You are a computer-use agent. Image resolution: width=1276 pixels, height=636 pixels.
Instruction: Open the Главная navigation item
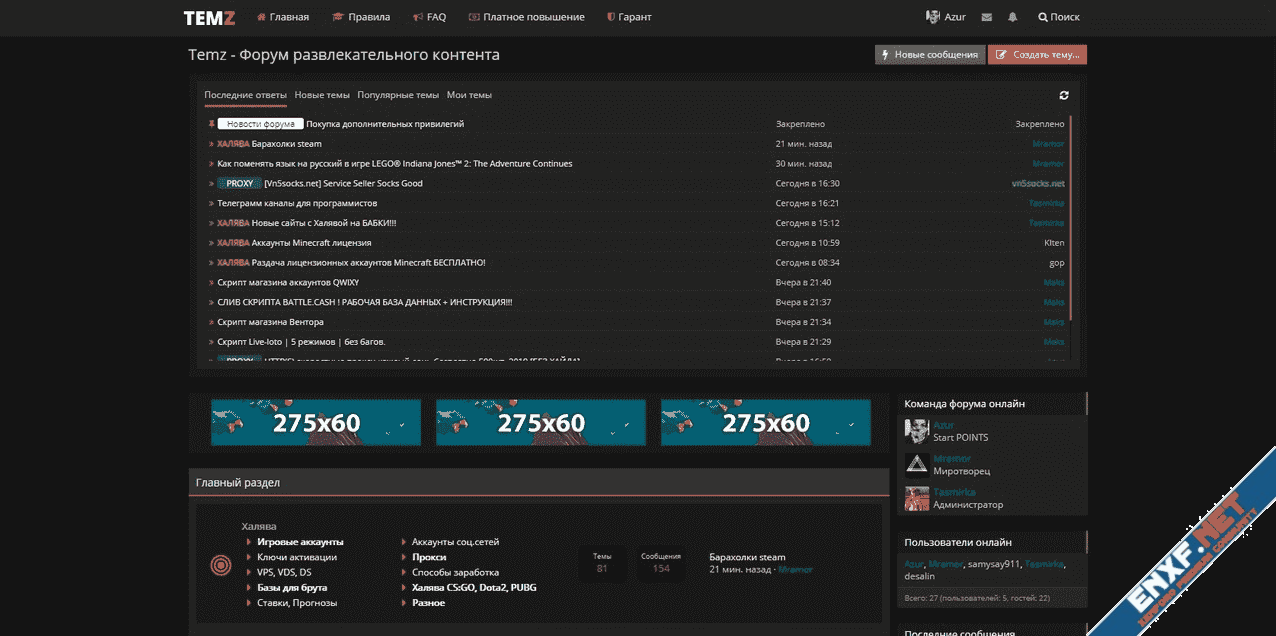pos(283,17)
